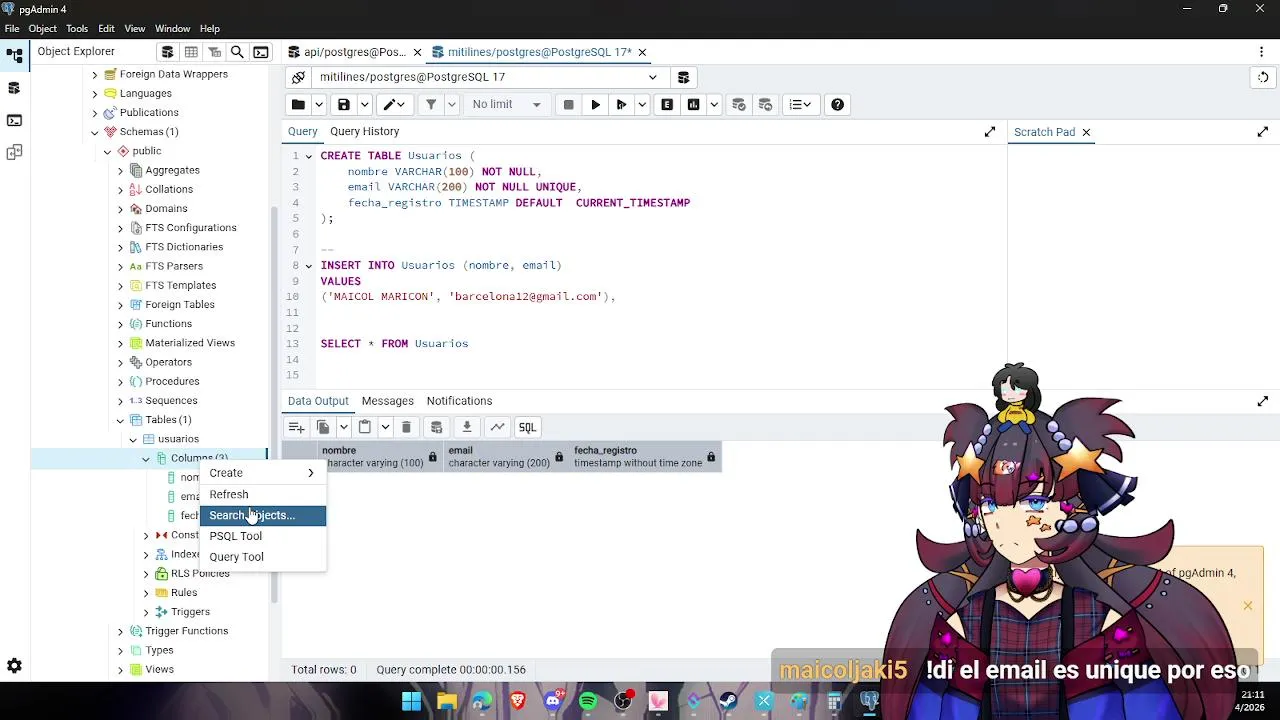1280x720 pixels.
Task: Open the Paste options dropdown in Data Output
Action: pyautogui.click(x=385, y=427)
